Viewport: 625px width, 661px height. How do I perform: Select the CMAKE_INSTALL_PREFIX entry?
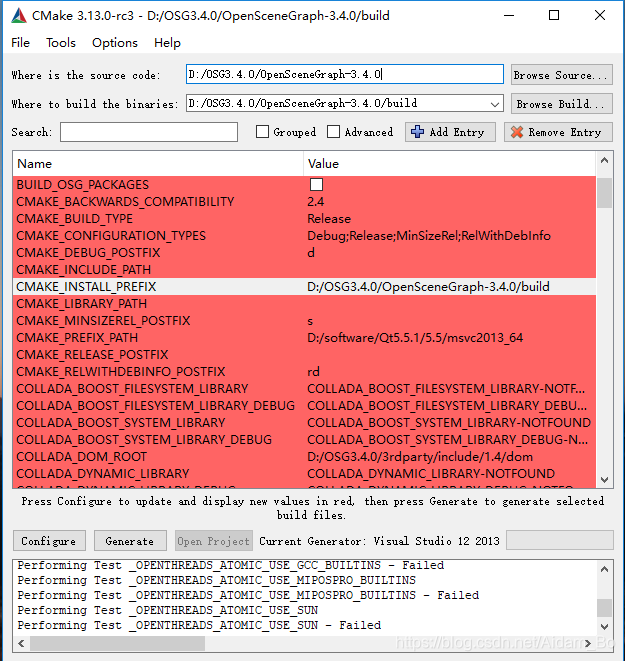pos(86,287)
